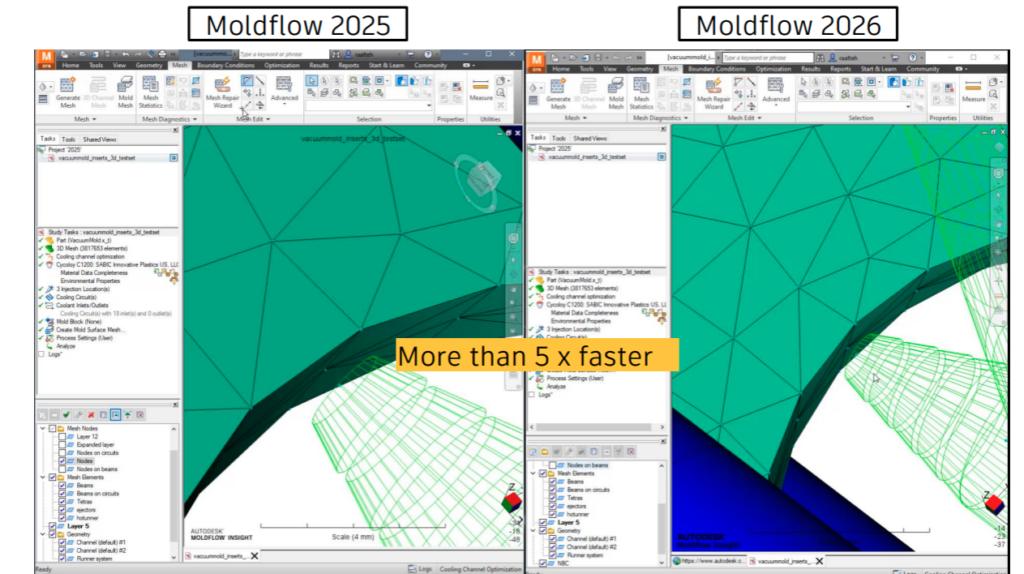The width and height of the screenshot is (1024, 574).
Task: Click Generate Mesh in the Moldflow 2025 window
Action: [67, 93]
